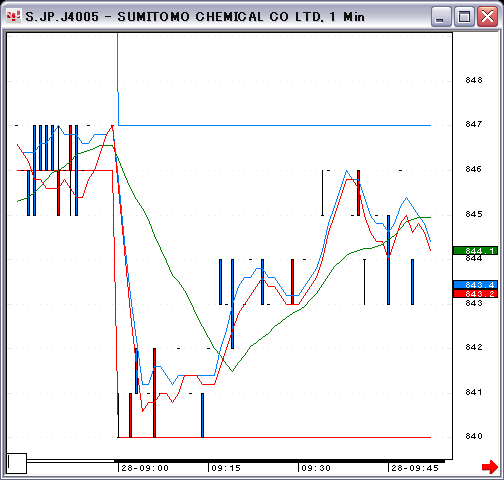Click the green 844.1 price label
504x480 pixels.
pos(475,251)
